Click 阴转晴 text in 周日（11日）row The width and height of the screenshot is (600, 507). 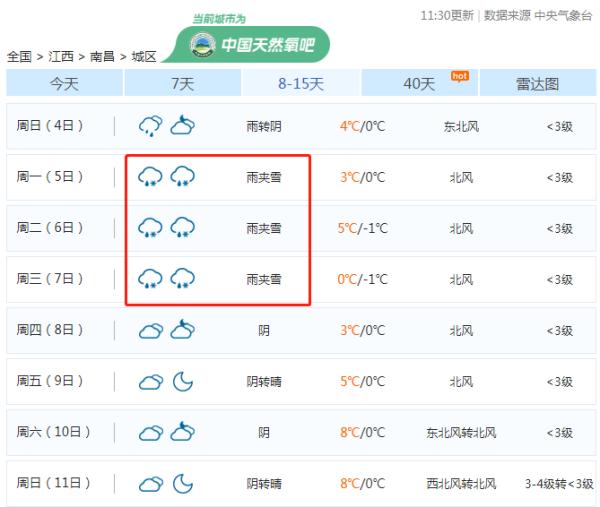pos(264,484)
